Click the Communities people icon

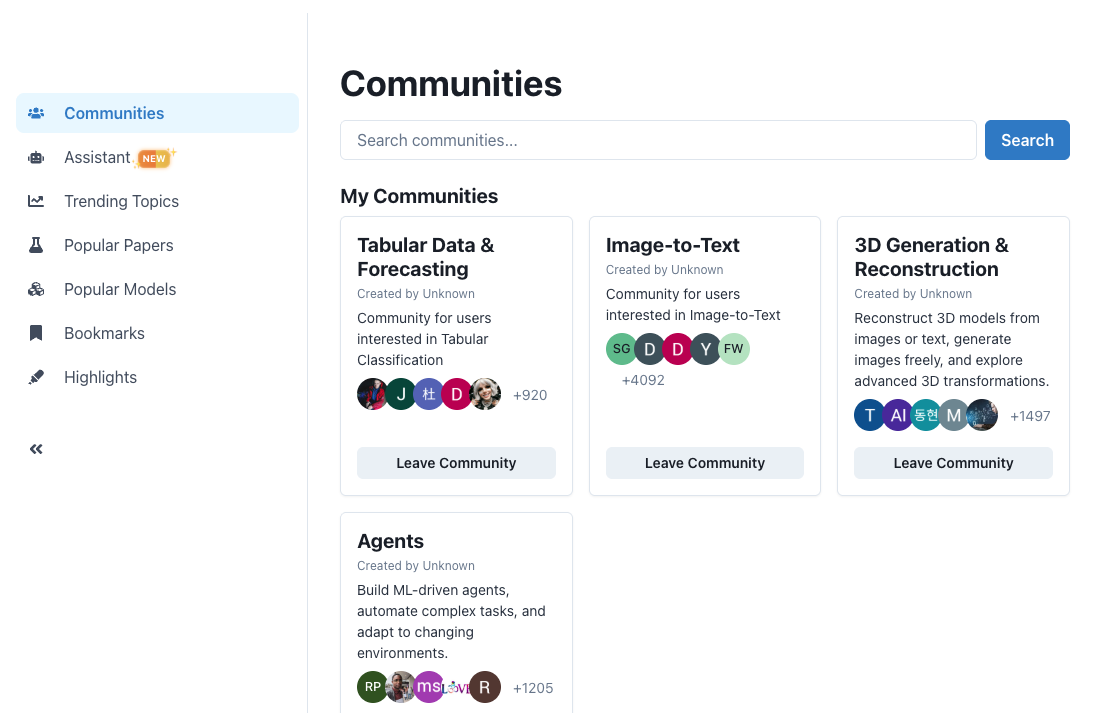pyautogui.click(x=36, y=113)
